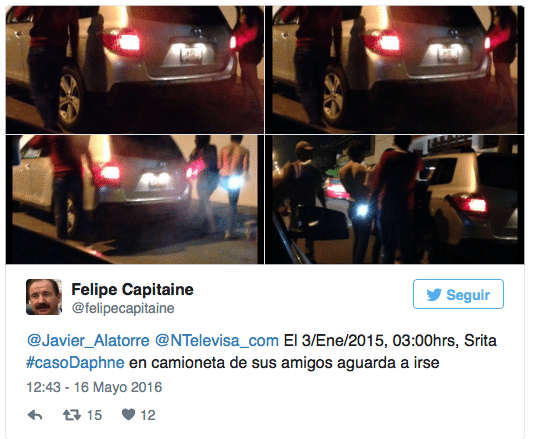Click the reply arrow icon
This screenshot has width=546, height=439.
[x=35, y=415]
